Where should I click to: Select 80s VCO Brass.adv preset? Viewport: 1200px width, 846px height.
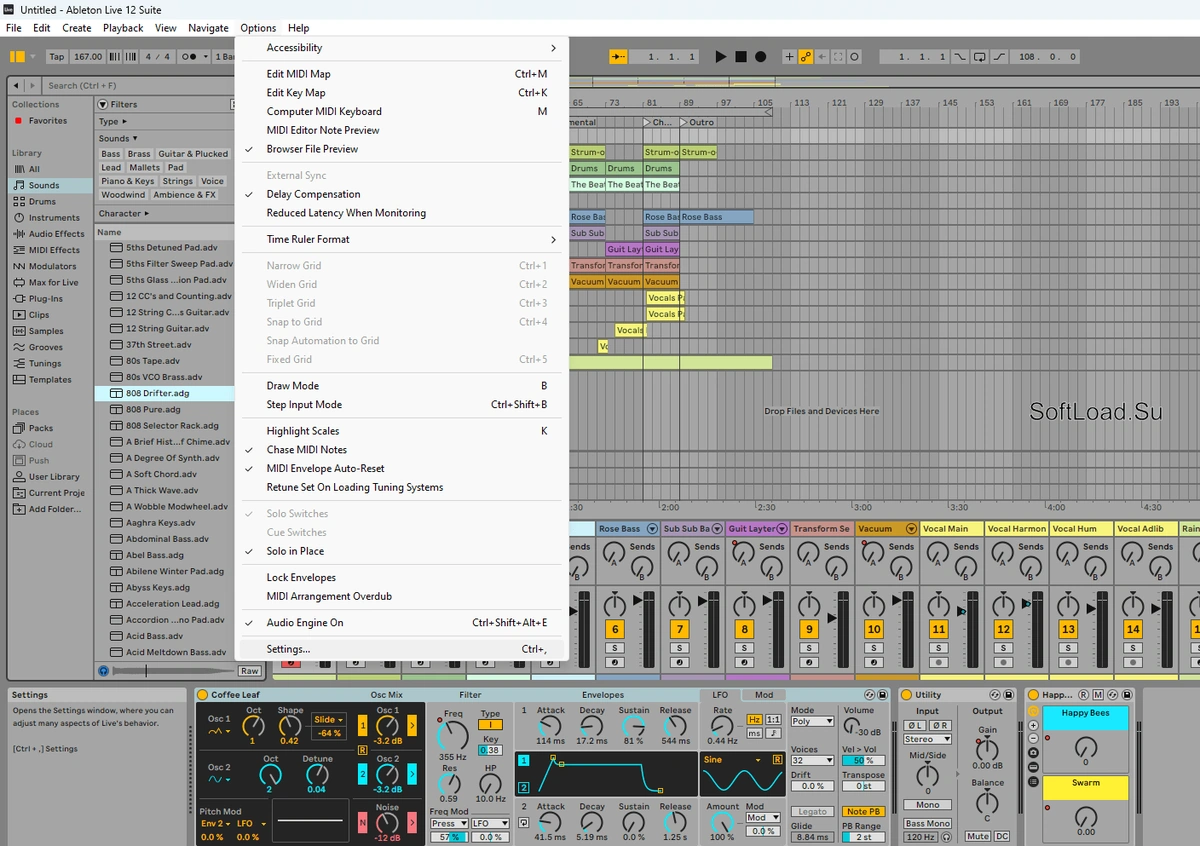click(x=165, y=377)
